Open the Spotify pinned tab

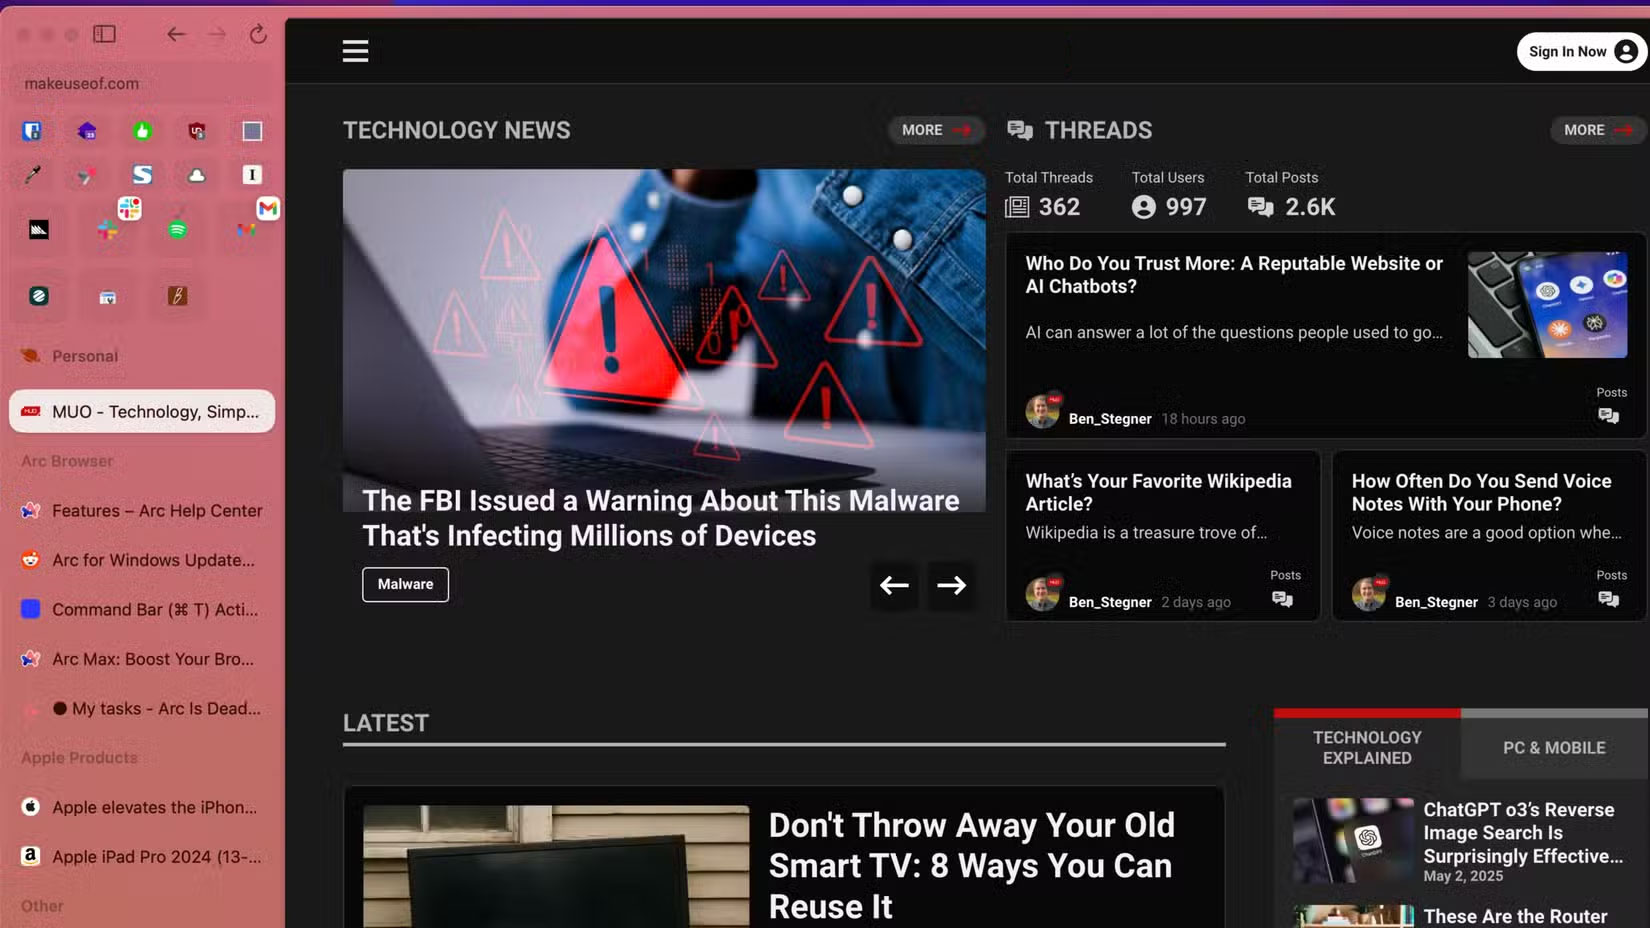coord(177,228)
